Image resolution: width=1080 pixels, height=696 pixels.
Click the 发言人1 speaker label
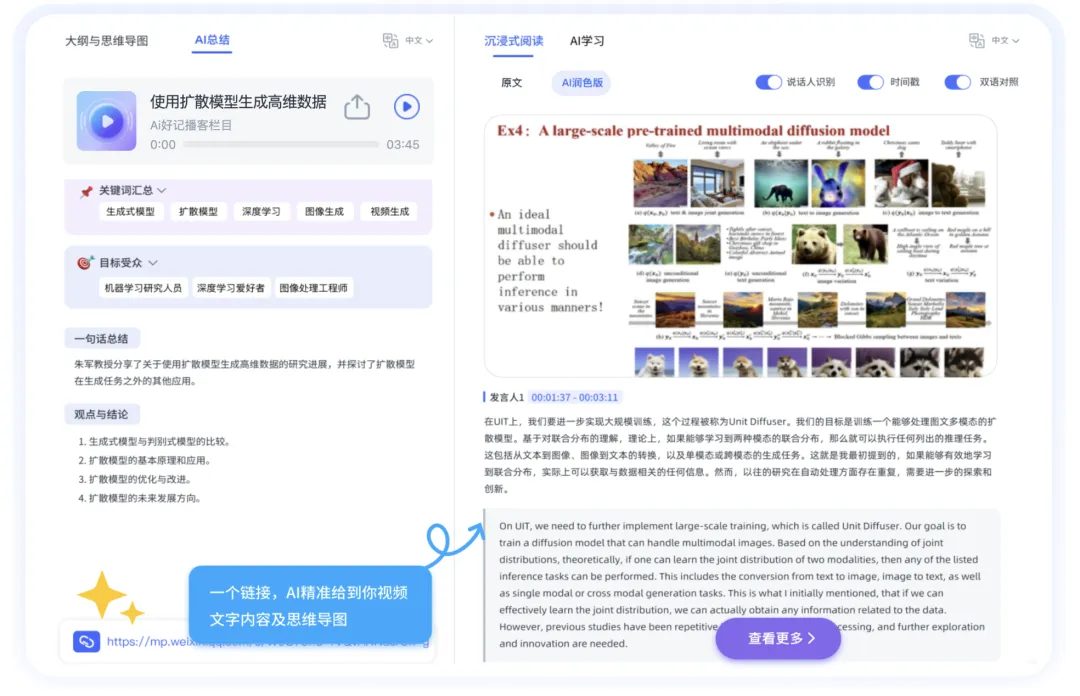click(506, 398)
